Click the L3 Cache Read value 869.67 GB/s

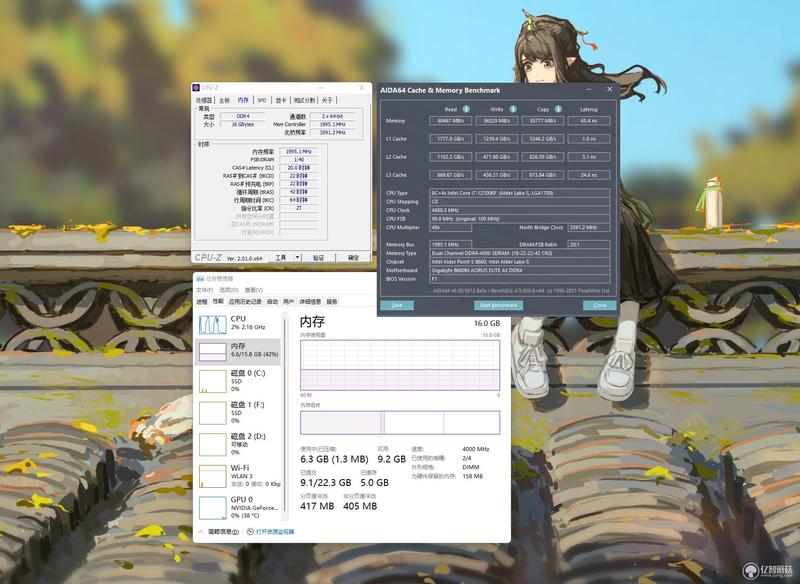click(451, 175)
